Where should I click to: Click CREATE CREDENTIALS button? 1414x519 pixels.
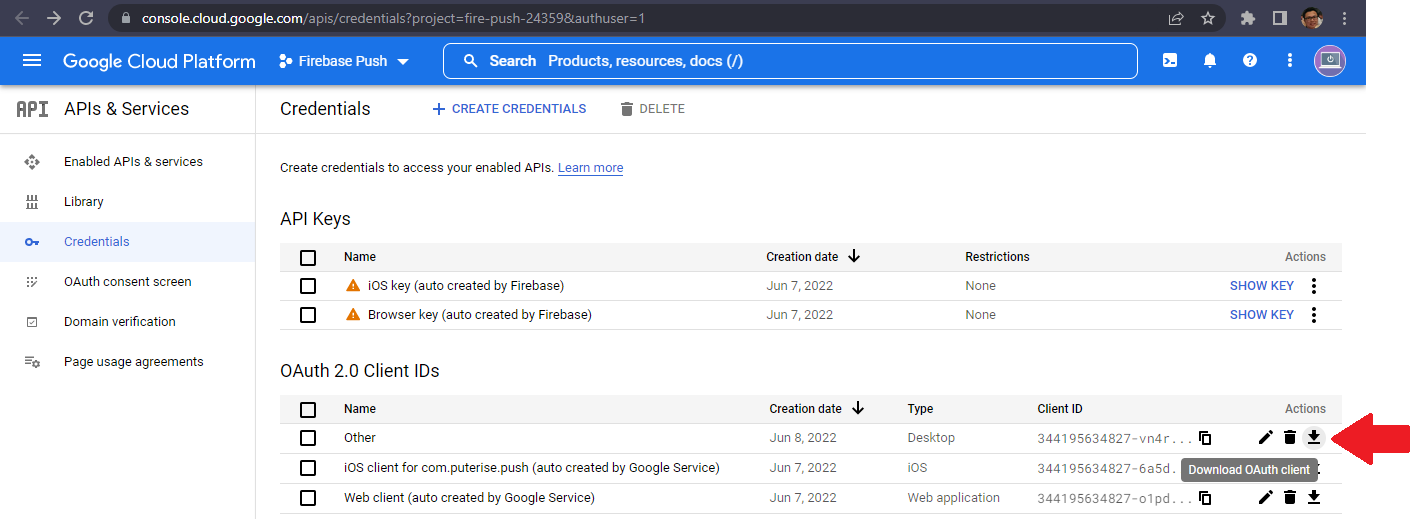(x=509, y=109)
